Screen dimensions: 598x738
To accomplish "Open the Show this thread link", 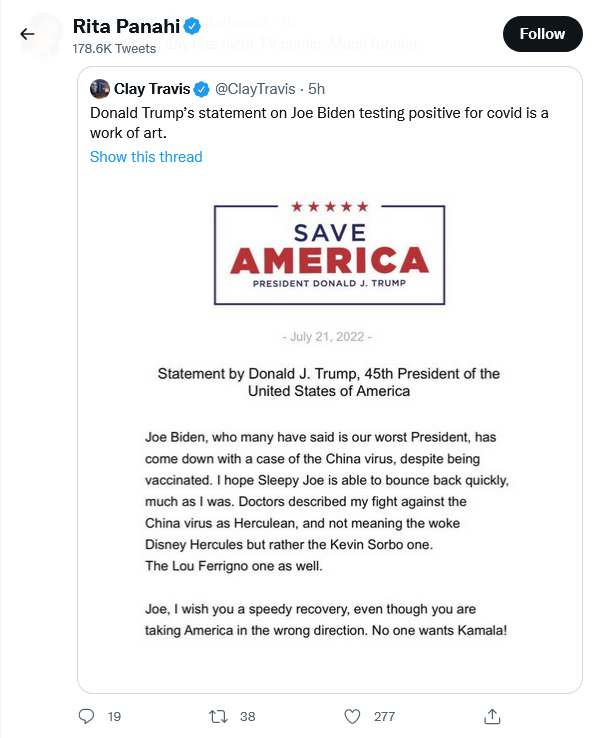I will tap(146, 157).
